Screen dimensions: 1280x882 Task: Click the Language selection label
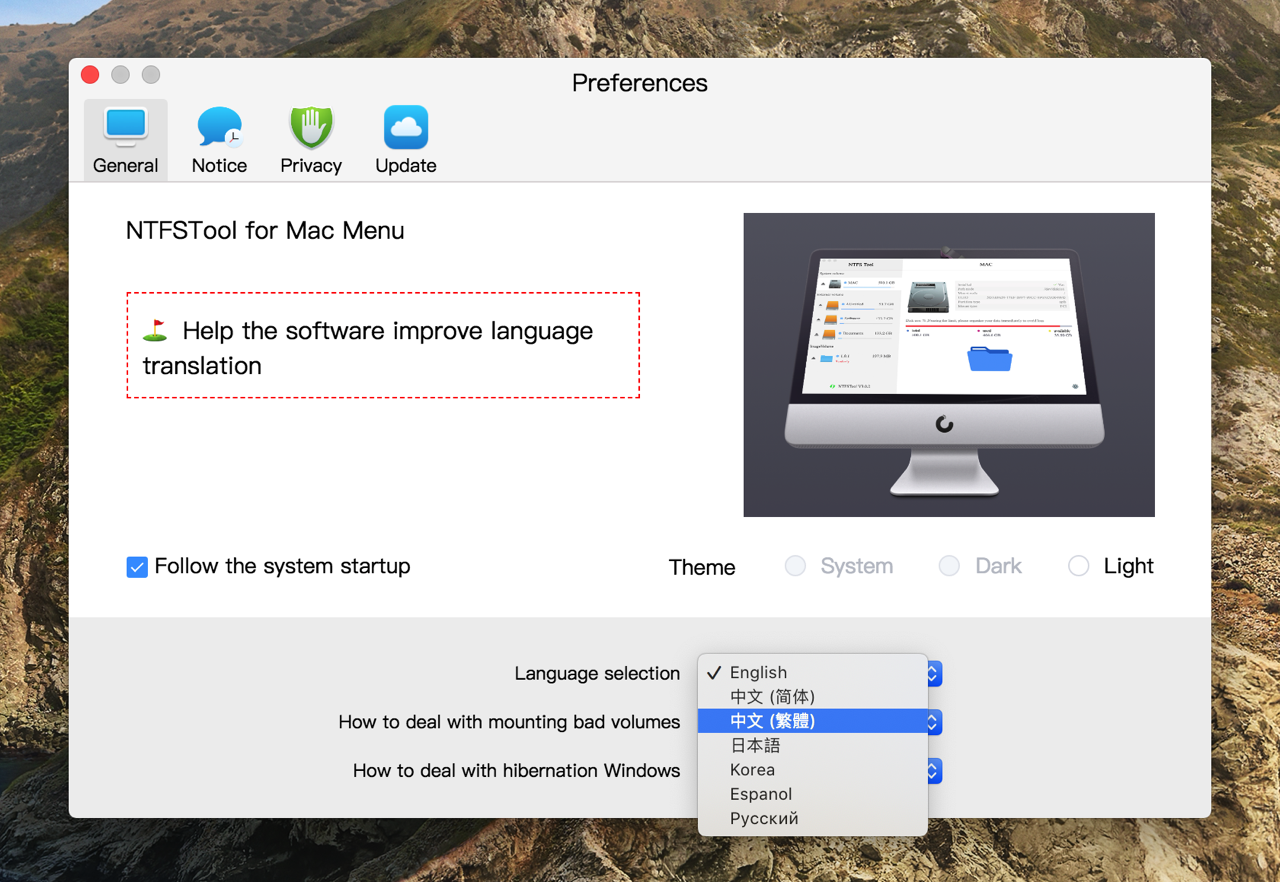pyautogui.click(x=597, y=674)
